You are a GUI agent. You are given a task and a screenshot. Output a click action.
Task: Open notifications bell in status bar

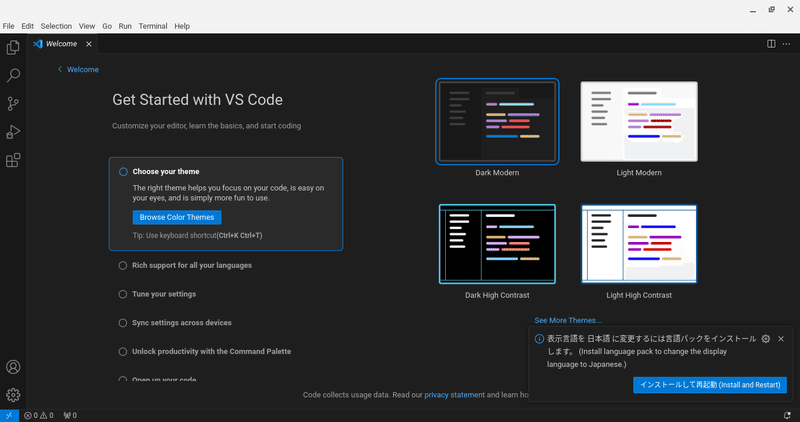(x=787, y=415)
